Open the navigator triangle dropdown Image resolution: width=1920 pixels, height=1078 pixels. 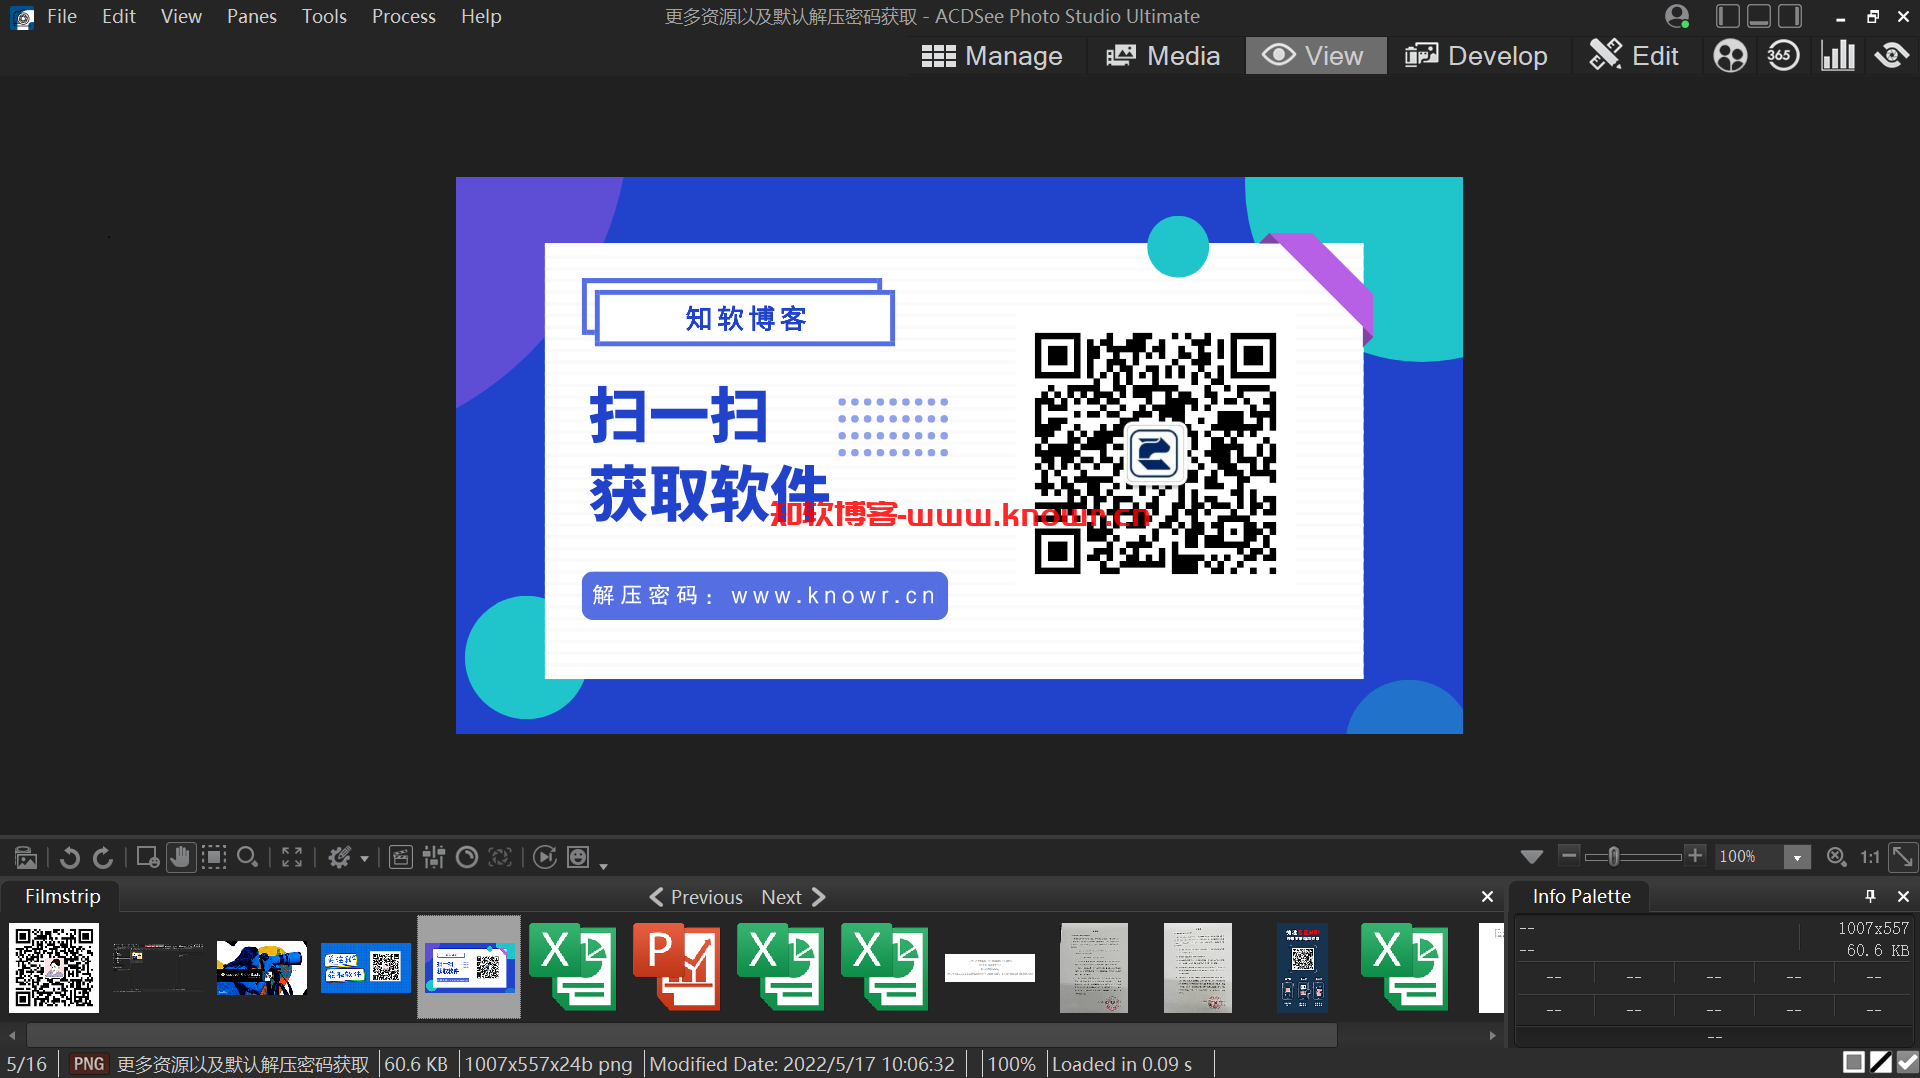point(1531,857)
